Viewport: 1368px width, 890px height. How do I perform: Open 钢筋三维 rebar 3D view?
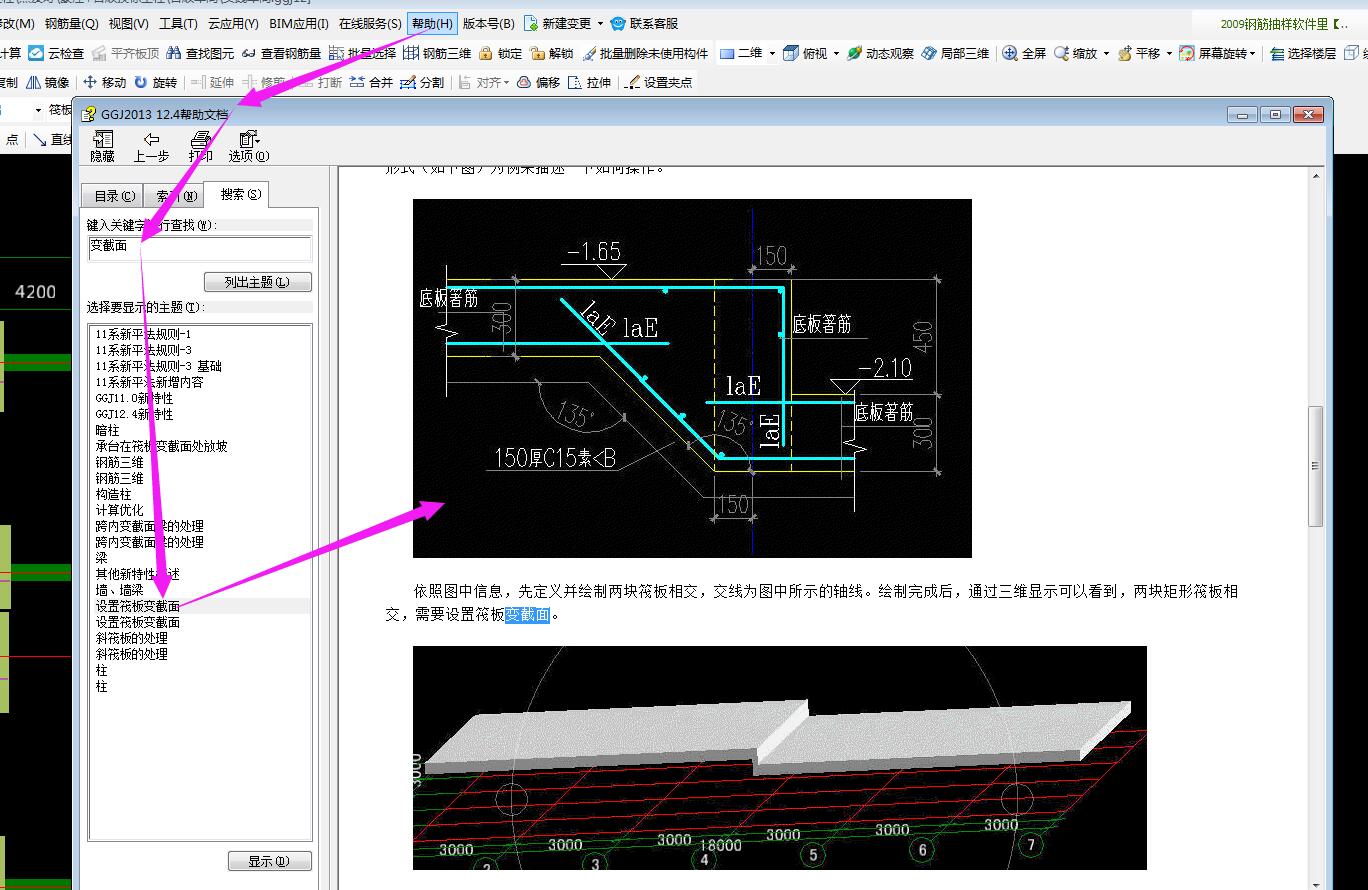[437, 53]
